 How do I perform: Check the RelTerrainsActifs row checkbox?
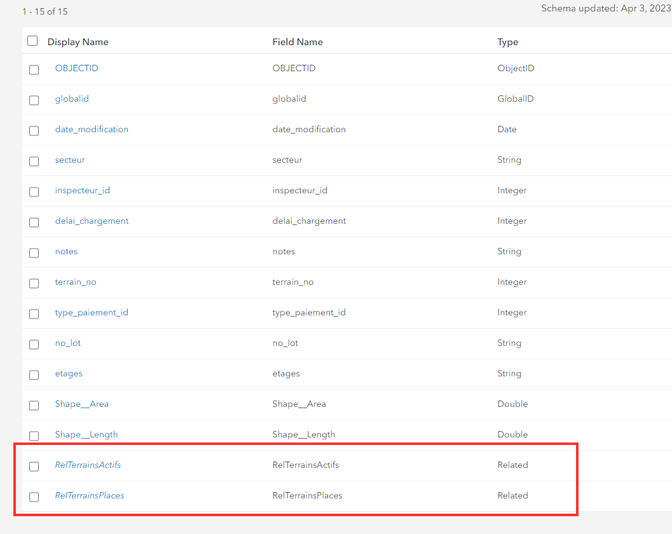click(34, 466)
